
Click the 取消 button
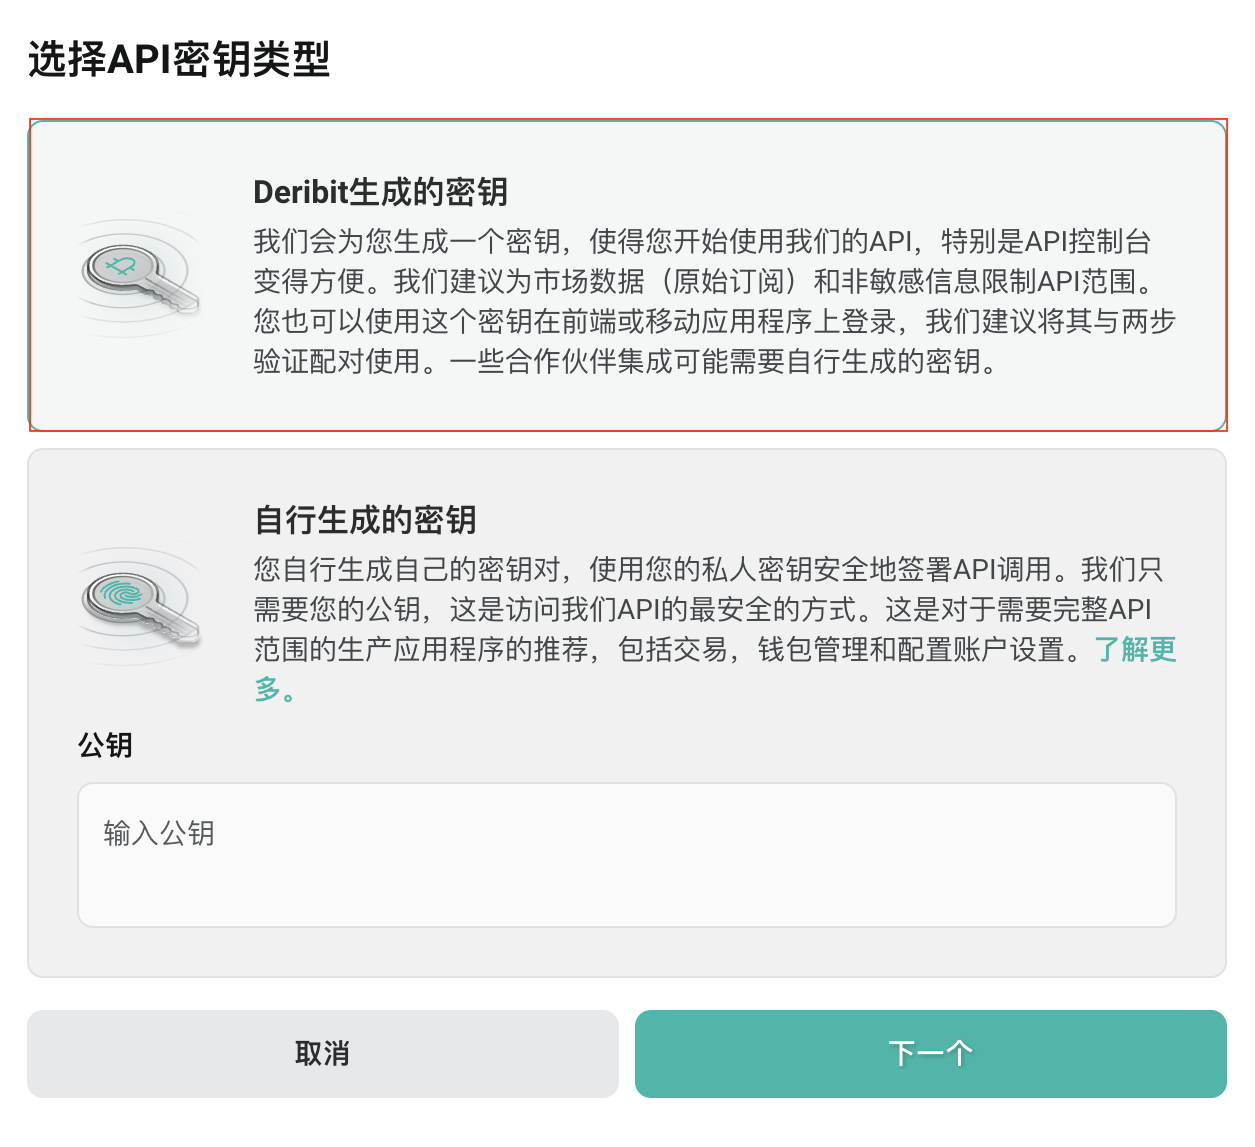tap(322, 1054)
